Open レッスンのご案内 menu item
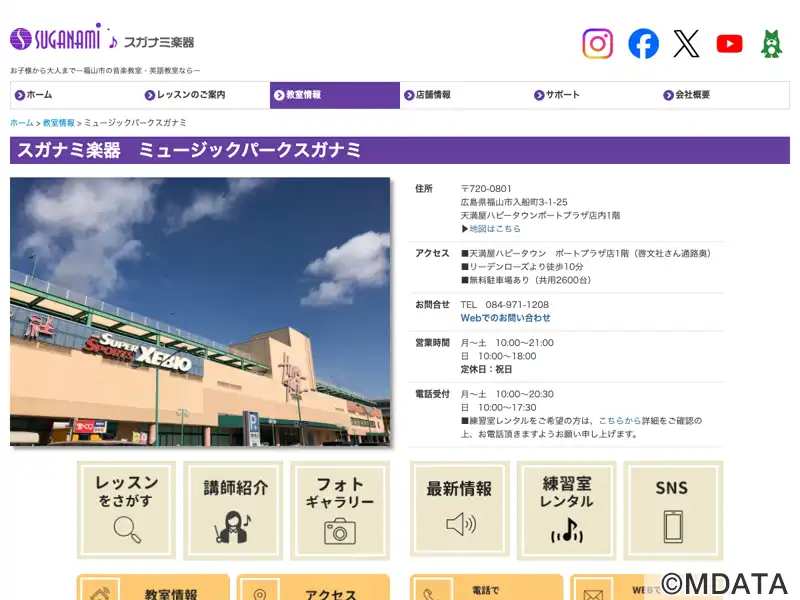800x600 pixels. 205,95
